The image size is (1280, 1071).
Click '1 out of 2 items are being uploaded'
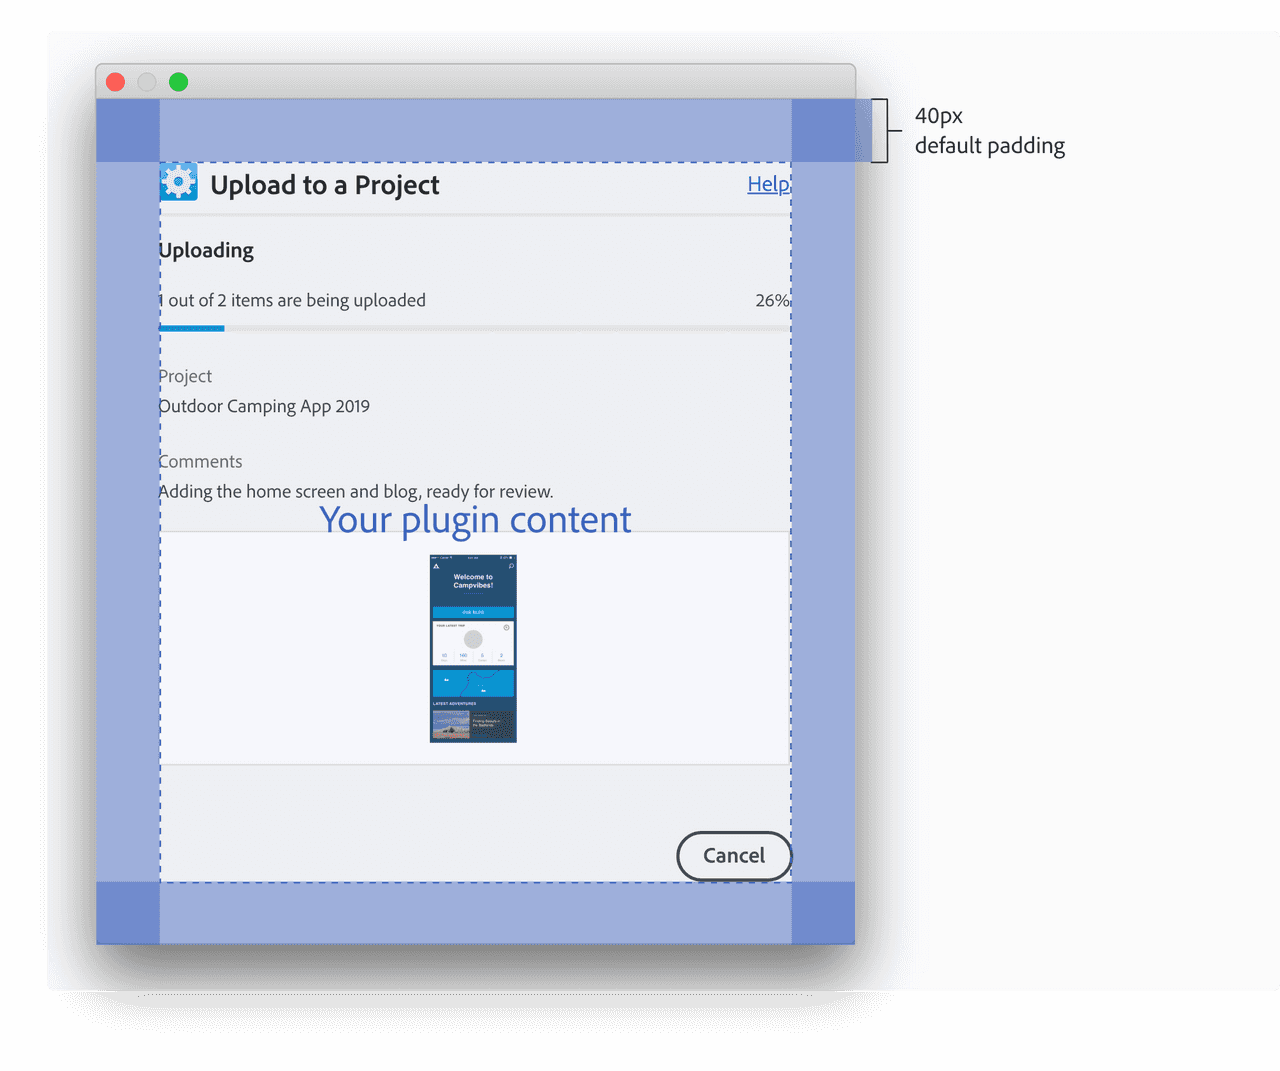click(292, 301)
